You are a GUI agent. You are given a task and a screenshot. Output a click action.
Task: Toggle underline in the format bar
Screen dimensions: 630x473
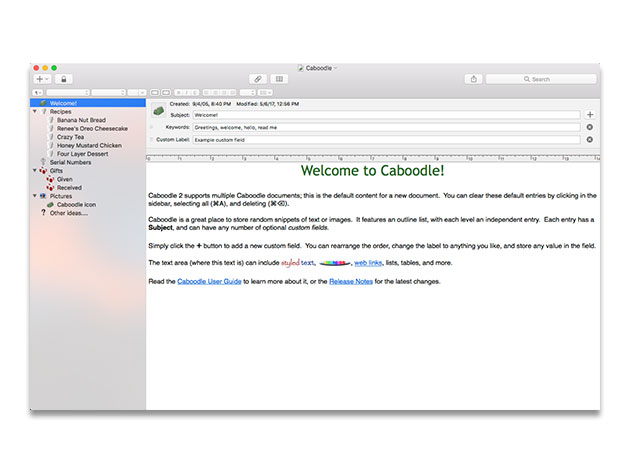point(194,92)
